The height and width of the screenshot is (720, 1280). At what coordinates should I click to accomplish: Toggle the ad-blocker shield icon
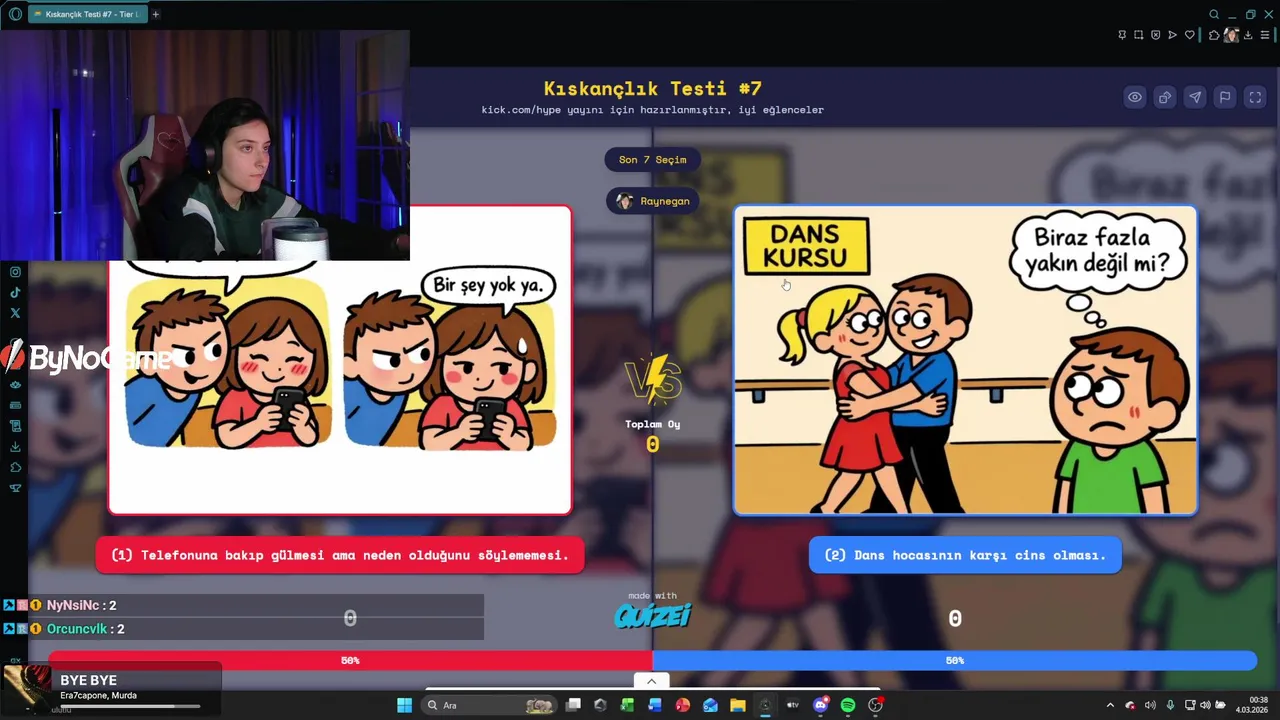1155,35
